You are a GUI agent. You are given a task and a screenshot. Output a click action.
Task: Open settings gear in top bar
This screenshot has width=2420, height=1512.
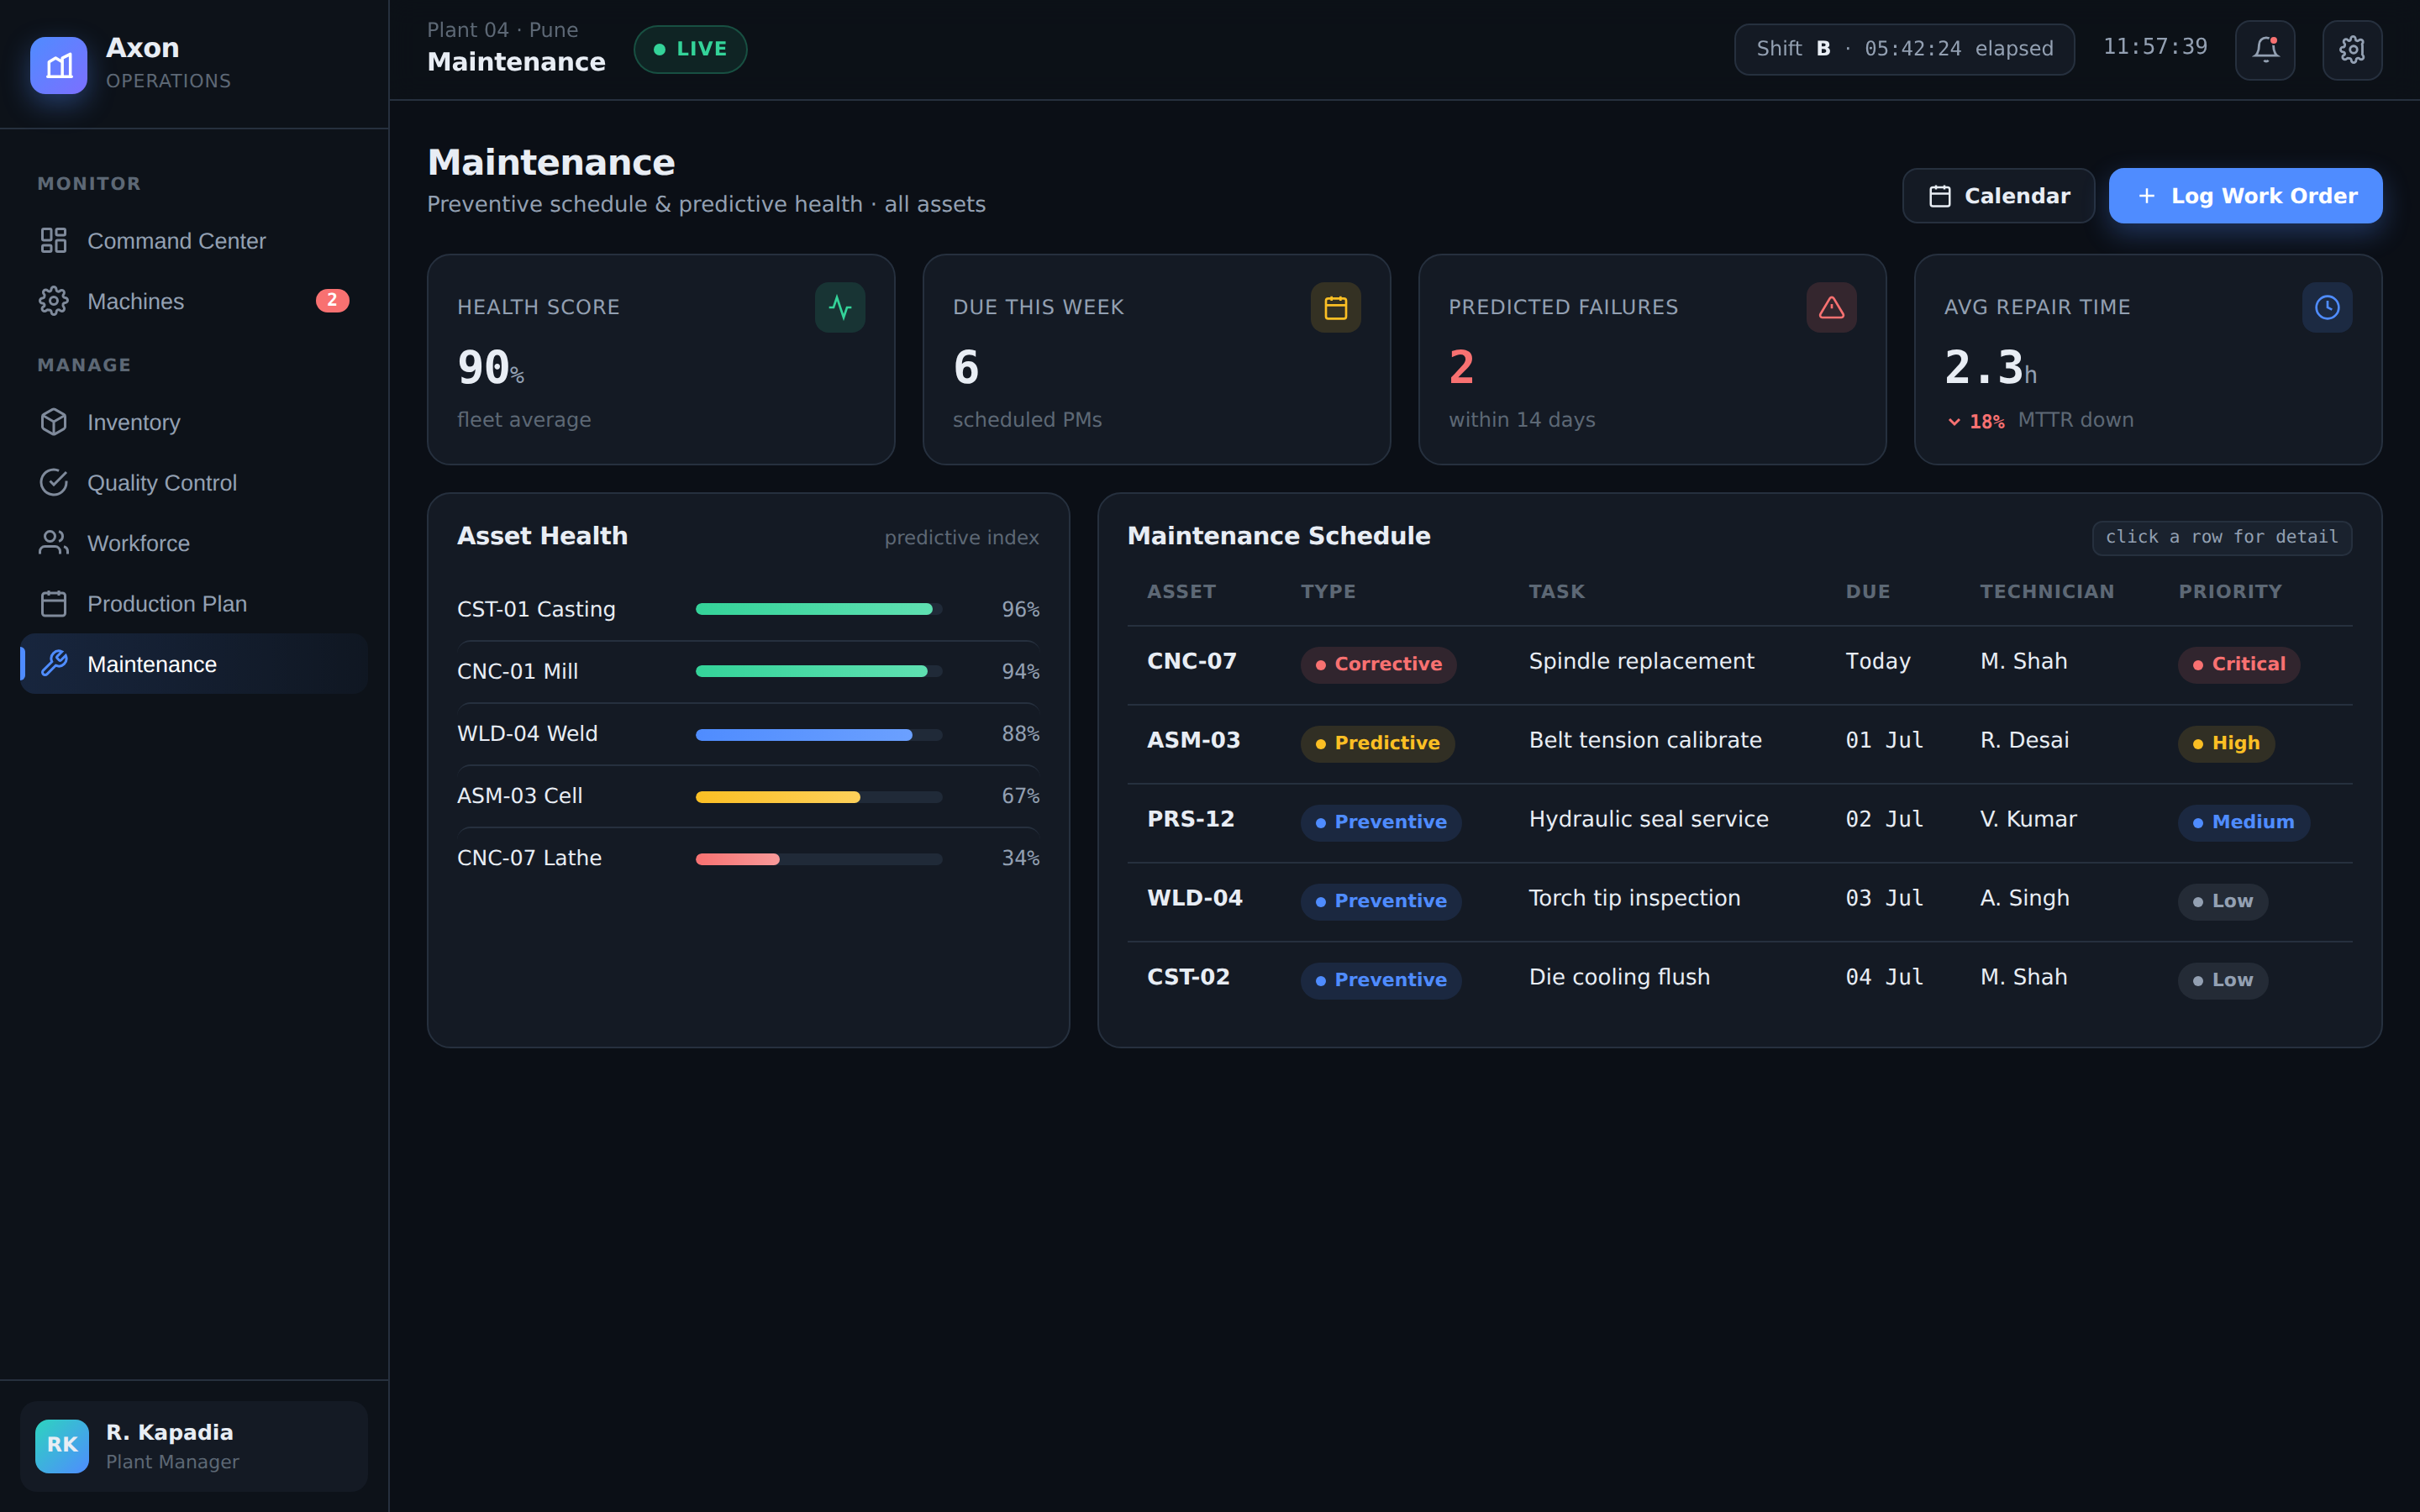click(x=2352, y=49)
